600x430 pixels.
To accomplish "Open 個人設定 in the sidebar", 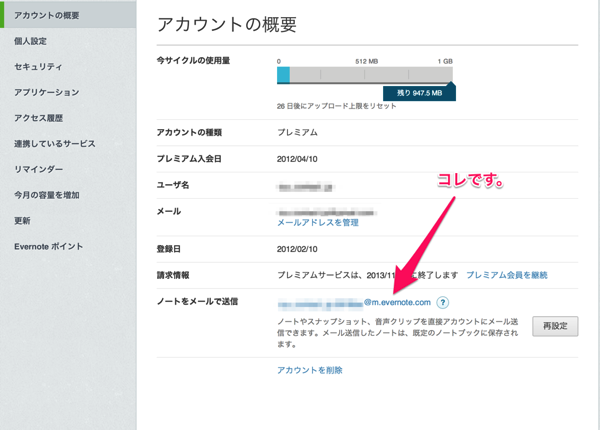I will (x=31, y=41).
